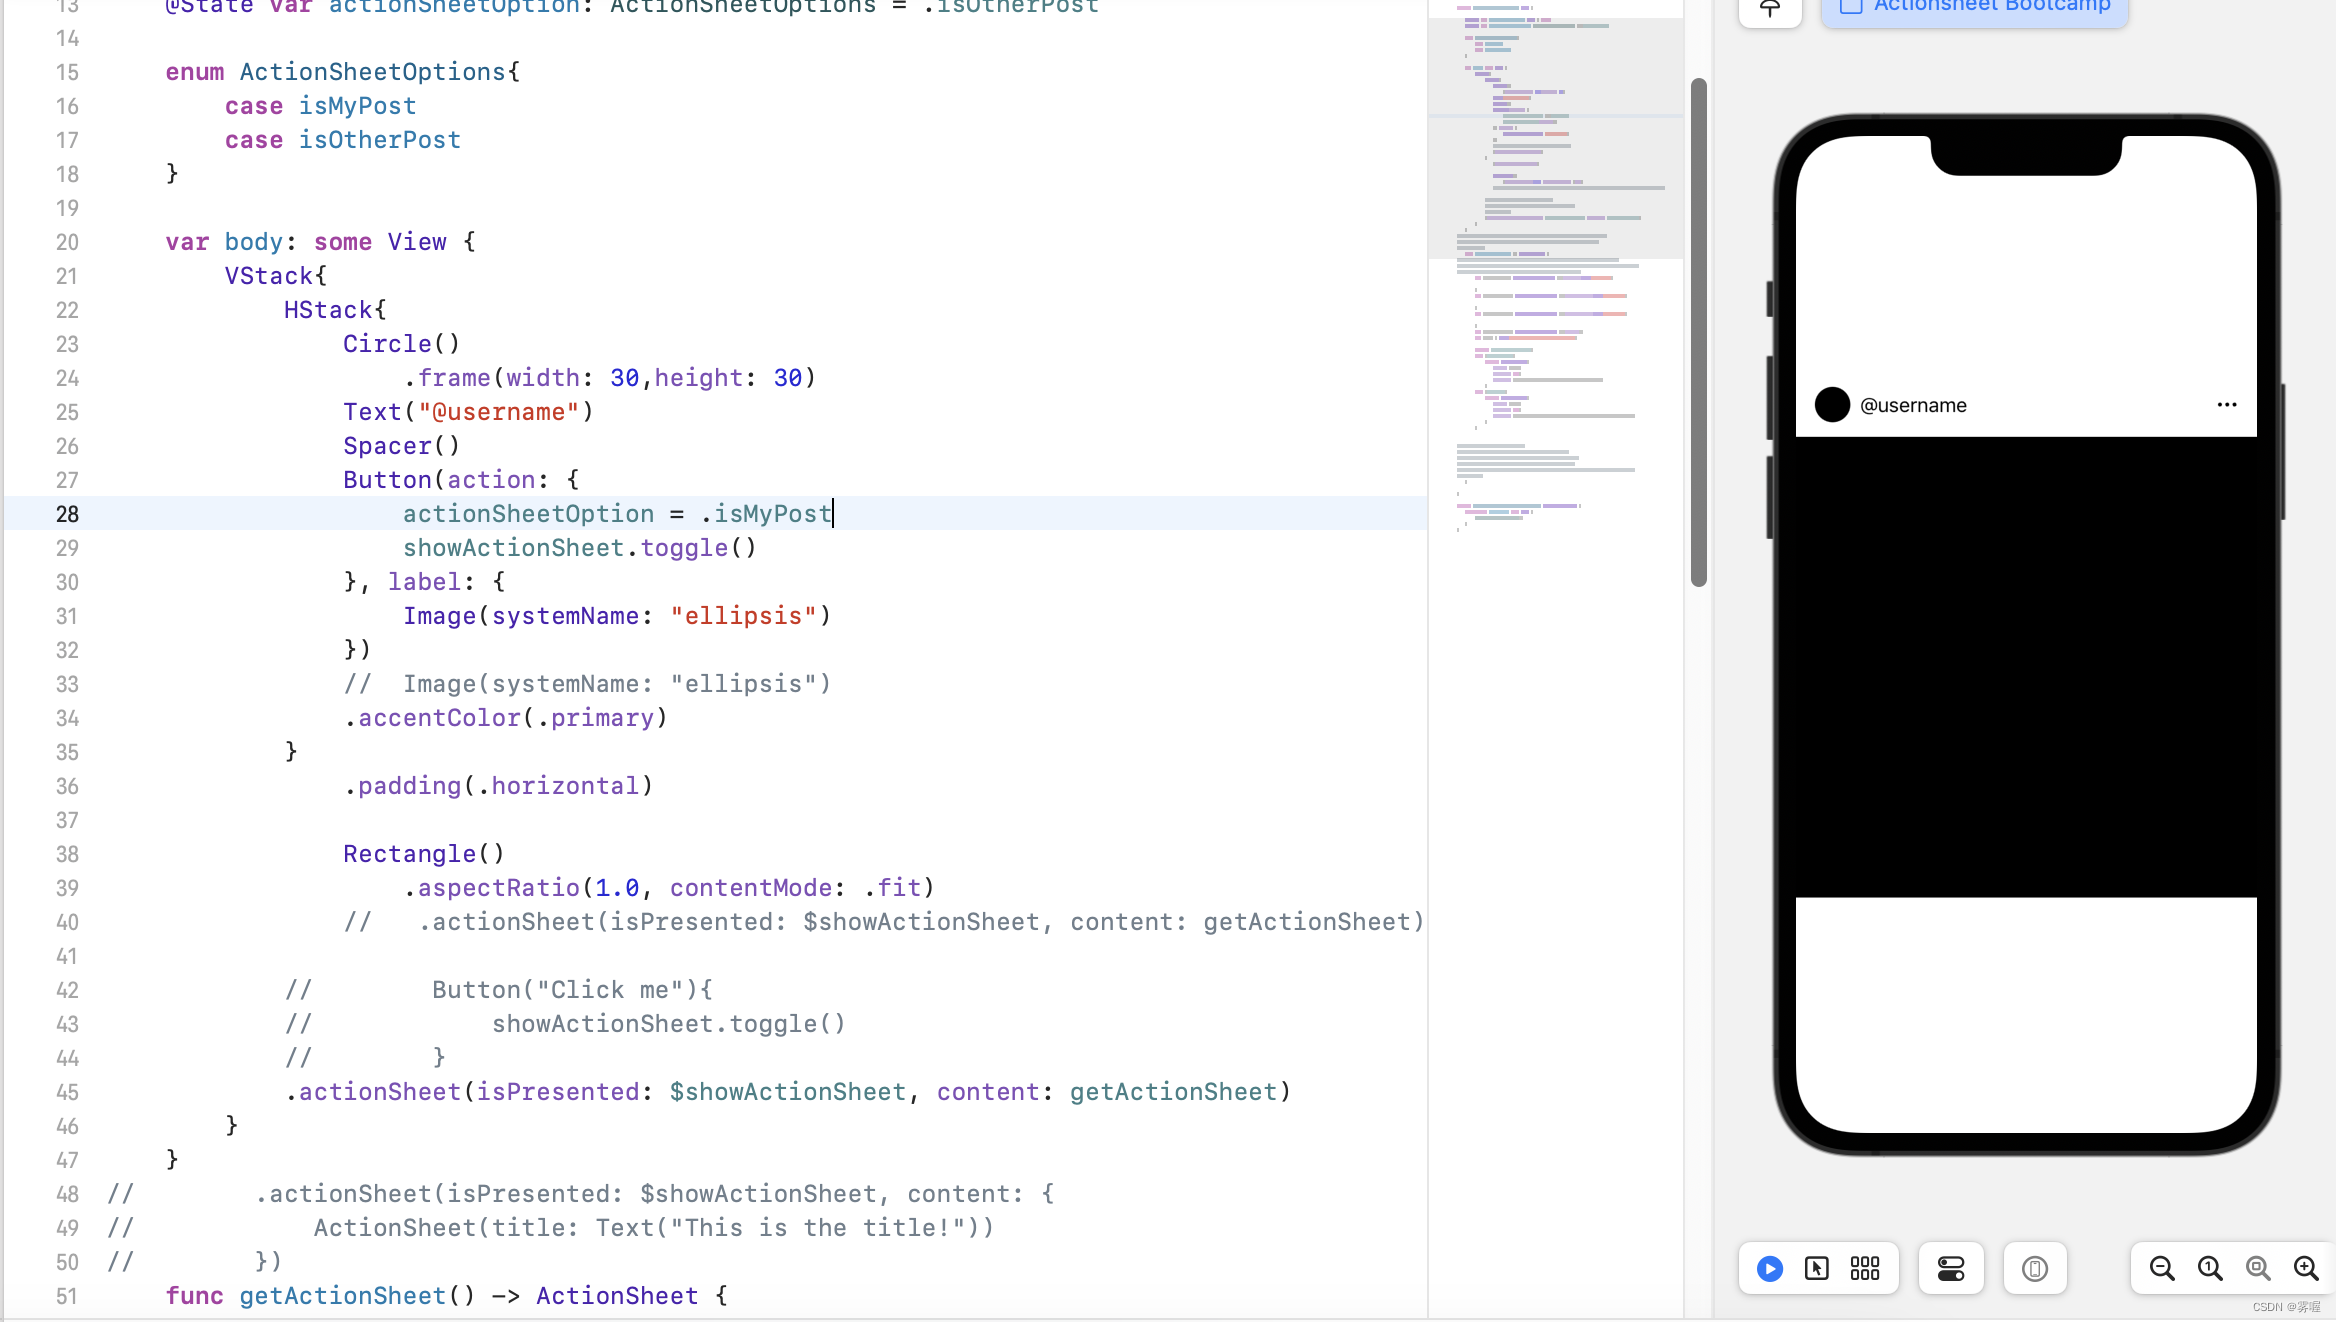
Task: Select the enum ActionSheetOptions declaration
Action: 345,71
